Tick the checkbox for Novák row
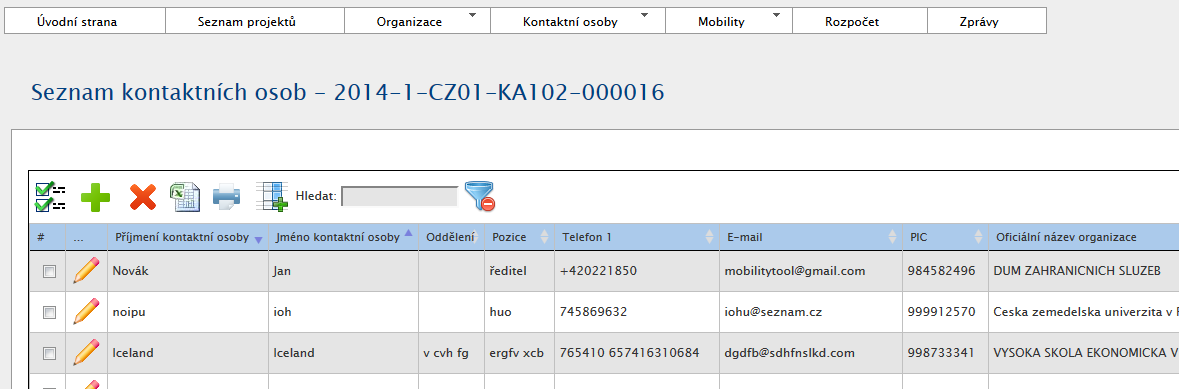The image size is (1179, 389). click(49, 272)
